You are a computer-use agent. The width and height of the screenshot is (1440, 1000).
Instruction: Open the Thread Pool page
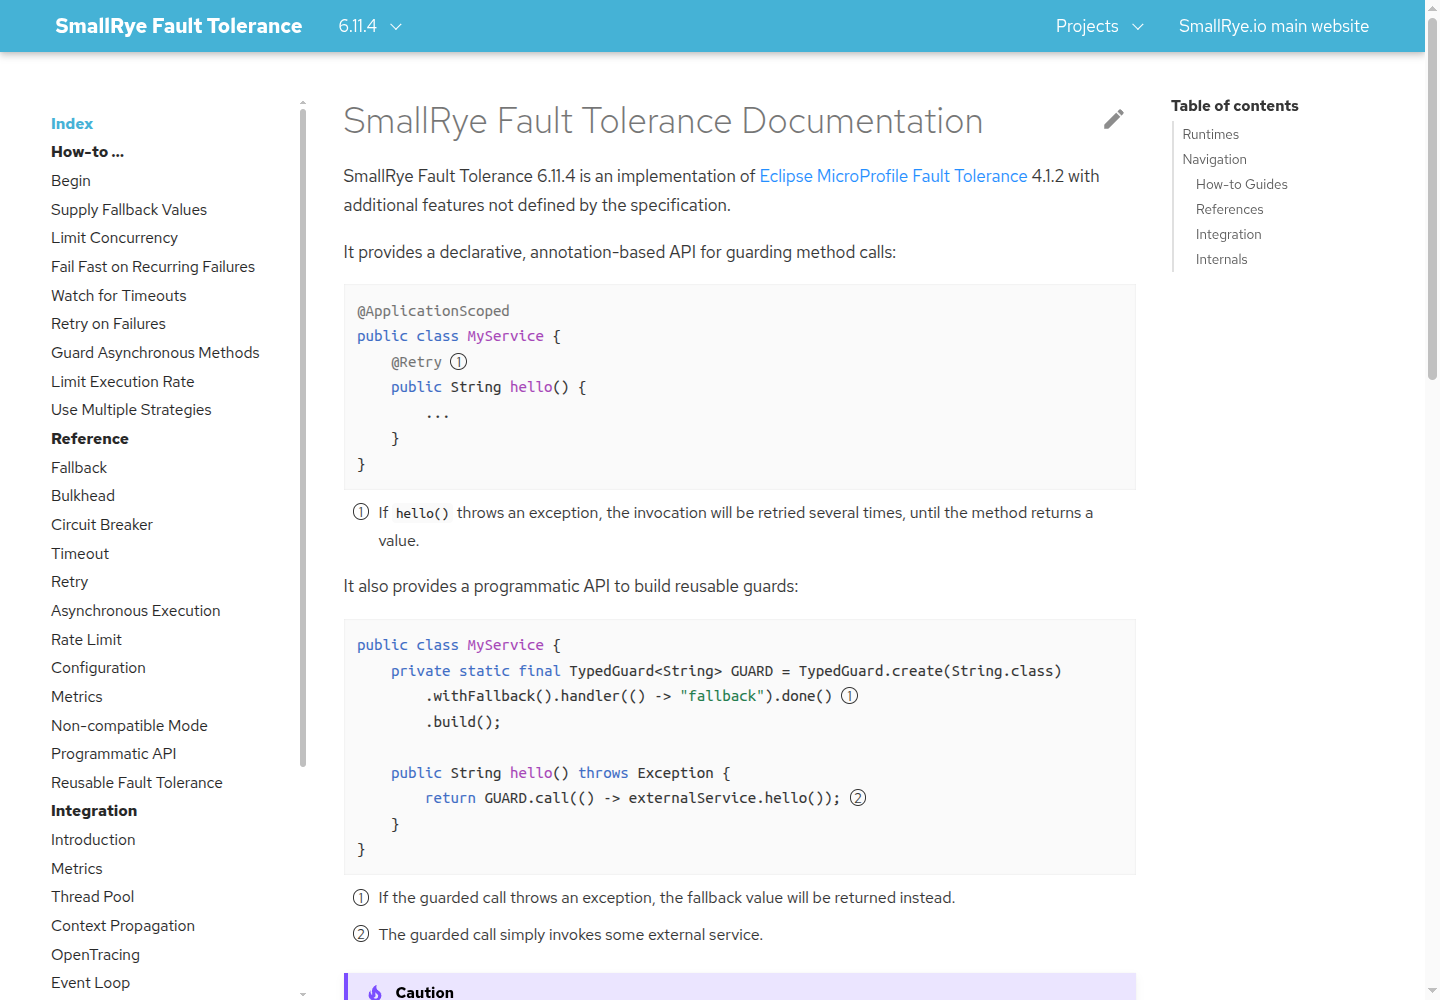point(92,897)
